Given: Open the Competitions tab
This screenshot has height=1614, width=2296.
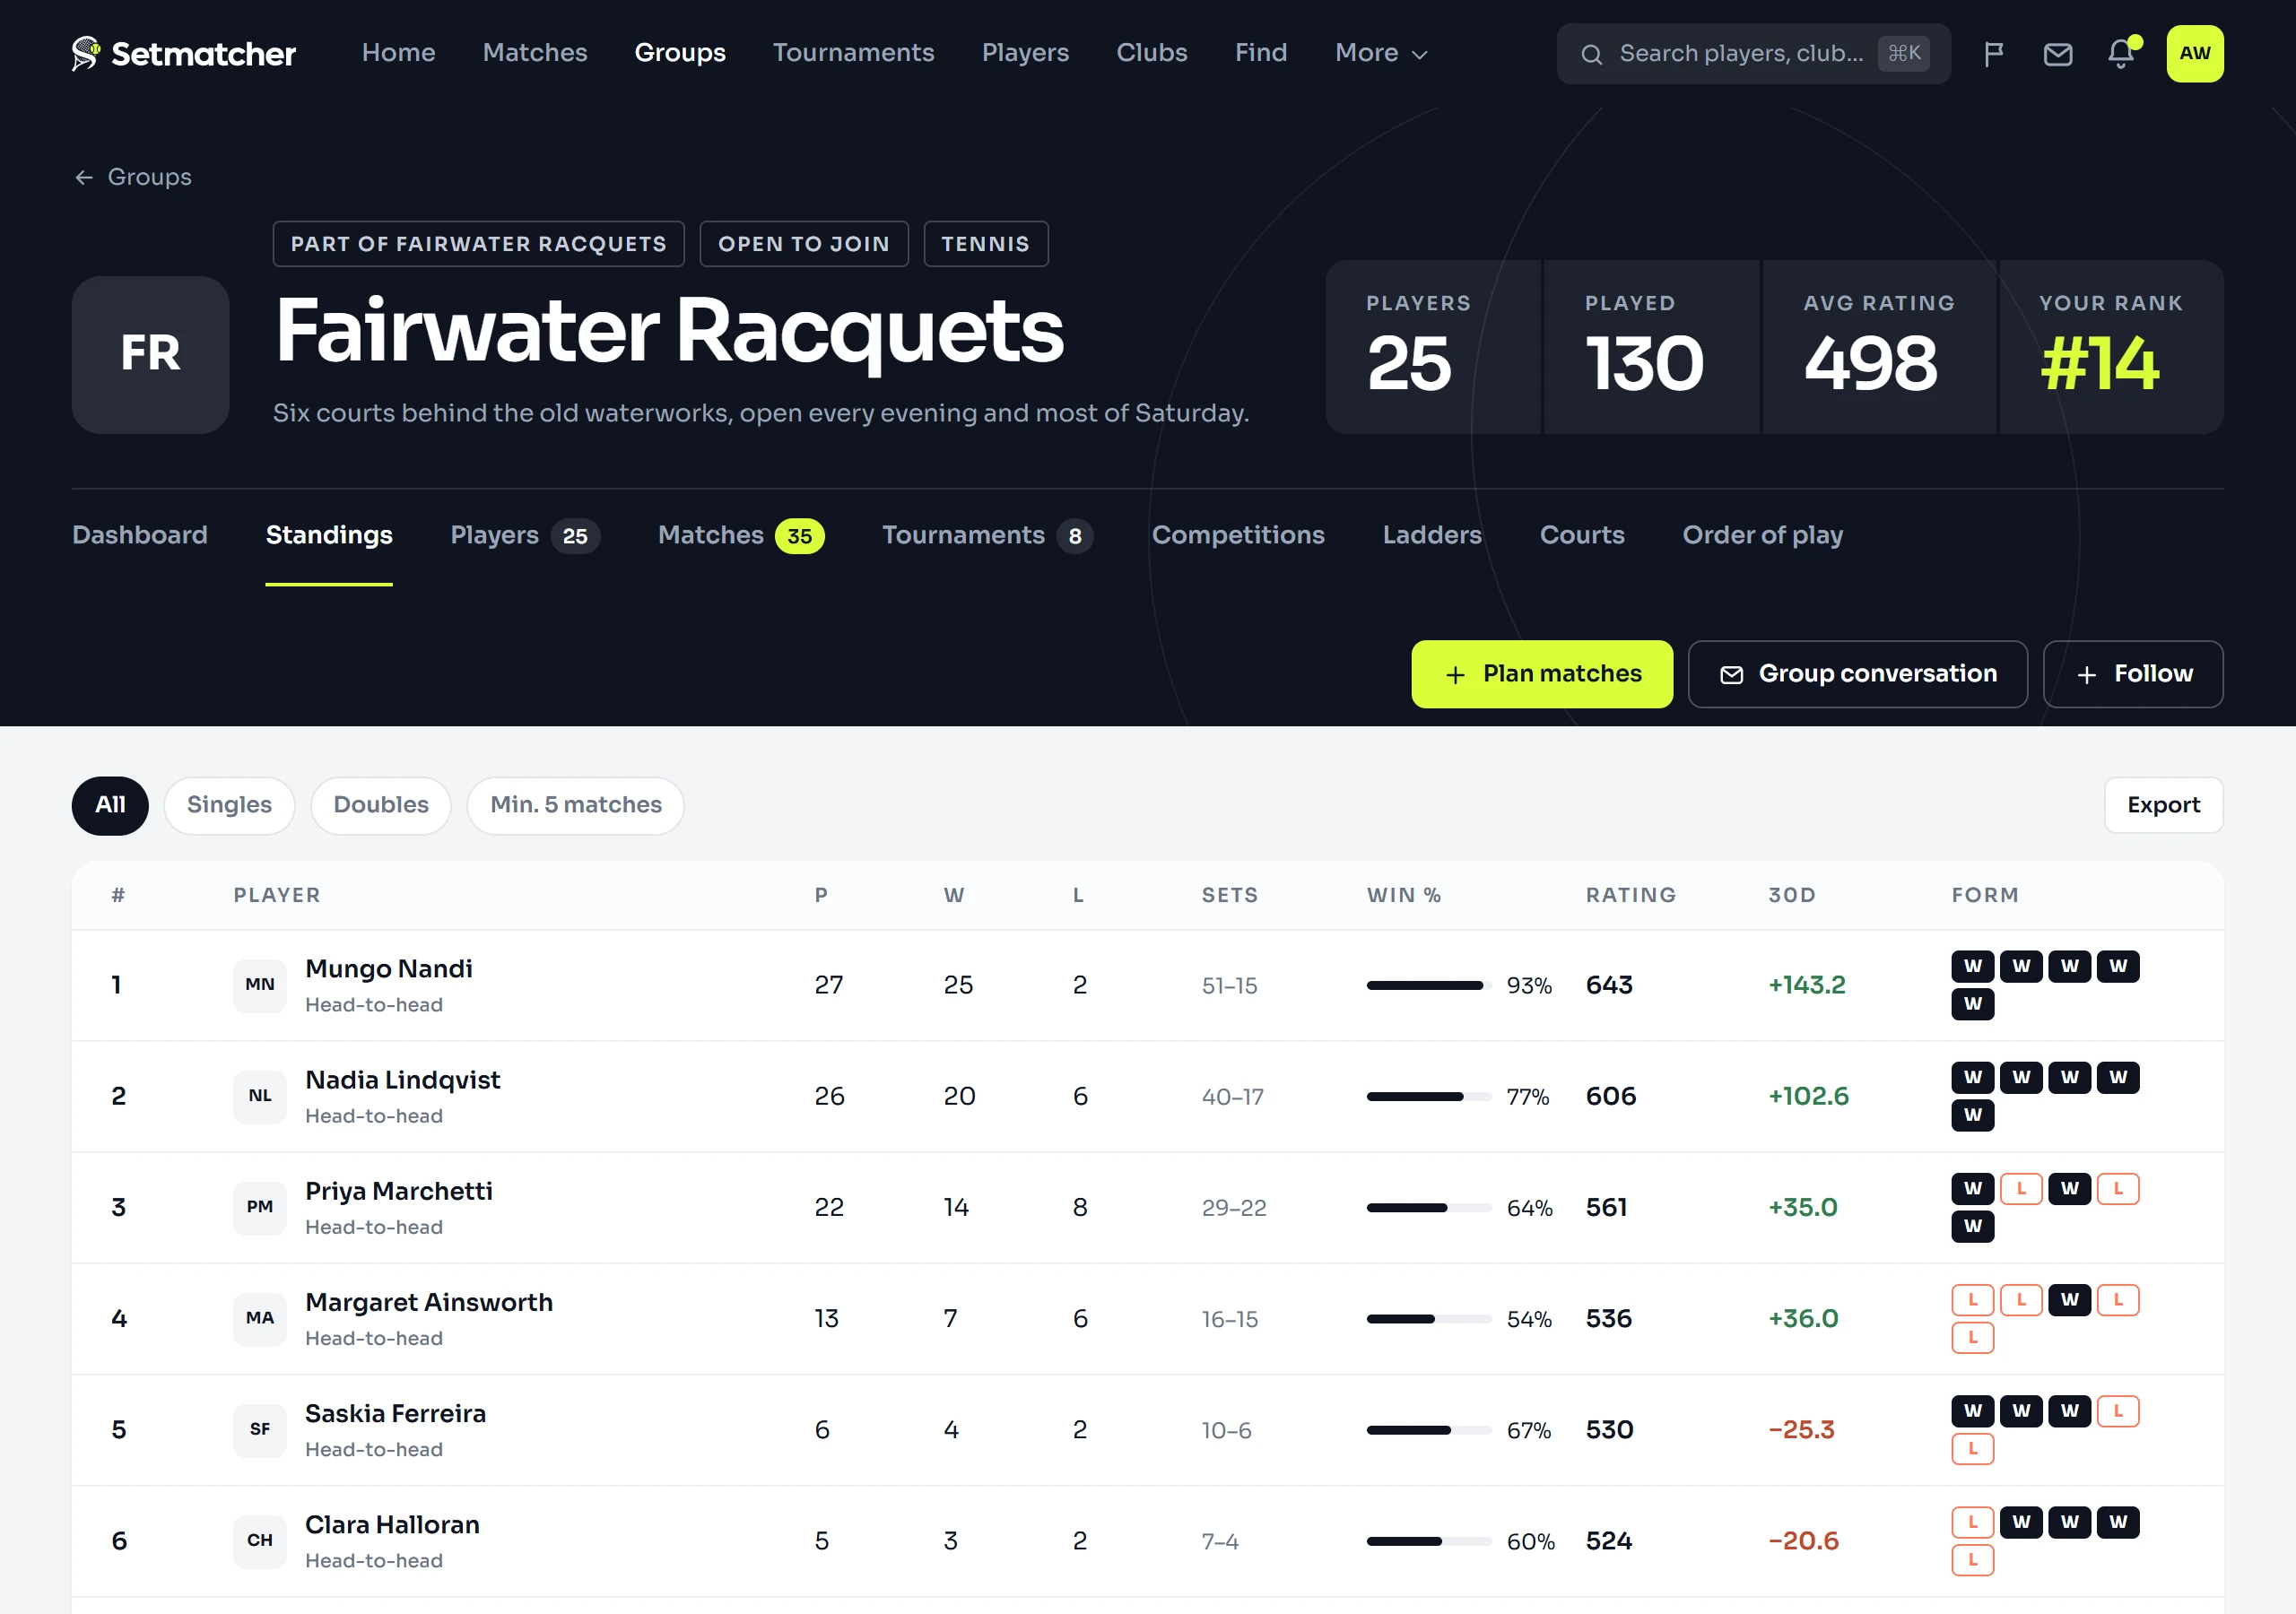Looking at the screenshot, I should click(x=1238, y=535).
